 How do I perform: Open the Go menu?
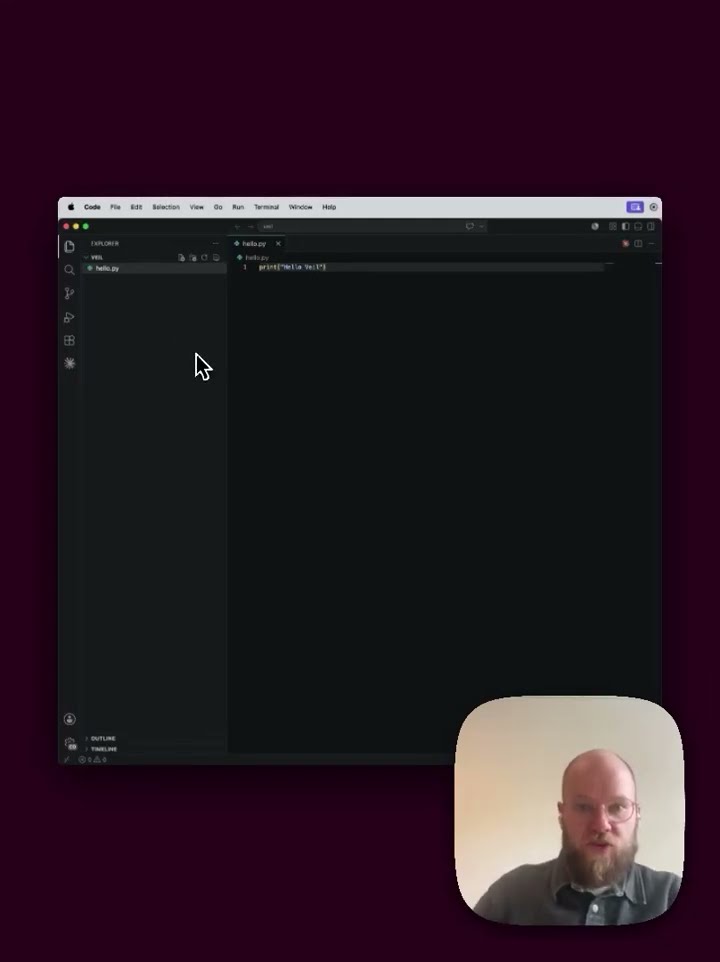point(218,207)
